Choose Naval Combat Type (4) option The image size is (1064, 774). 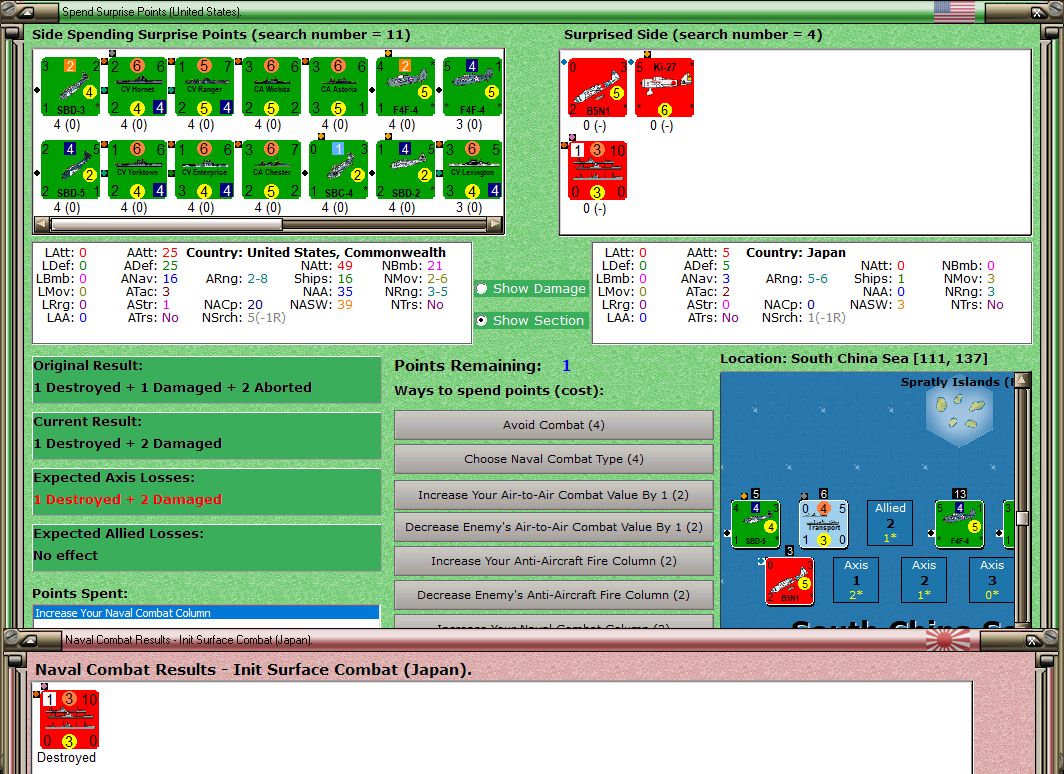tap(554, 459)
